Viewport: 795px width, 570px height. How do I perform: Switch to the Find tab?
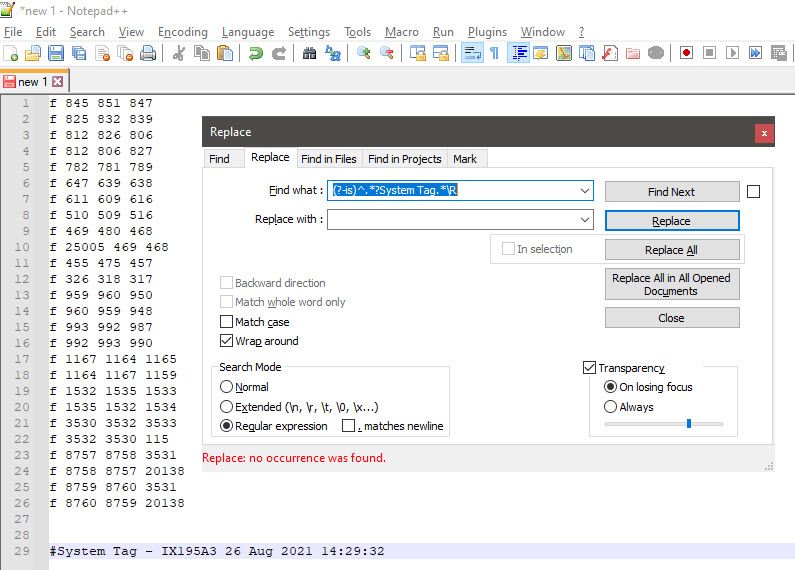tap(219, 159)
